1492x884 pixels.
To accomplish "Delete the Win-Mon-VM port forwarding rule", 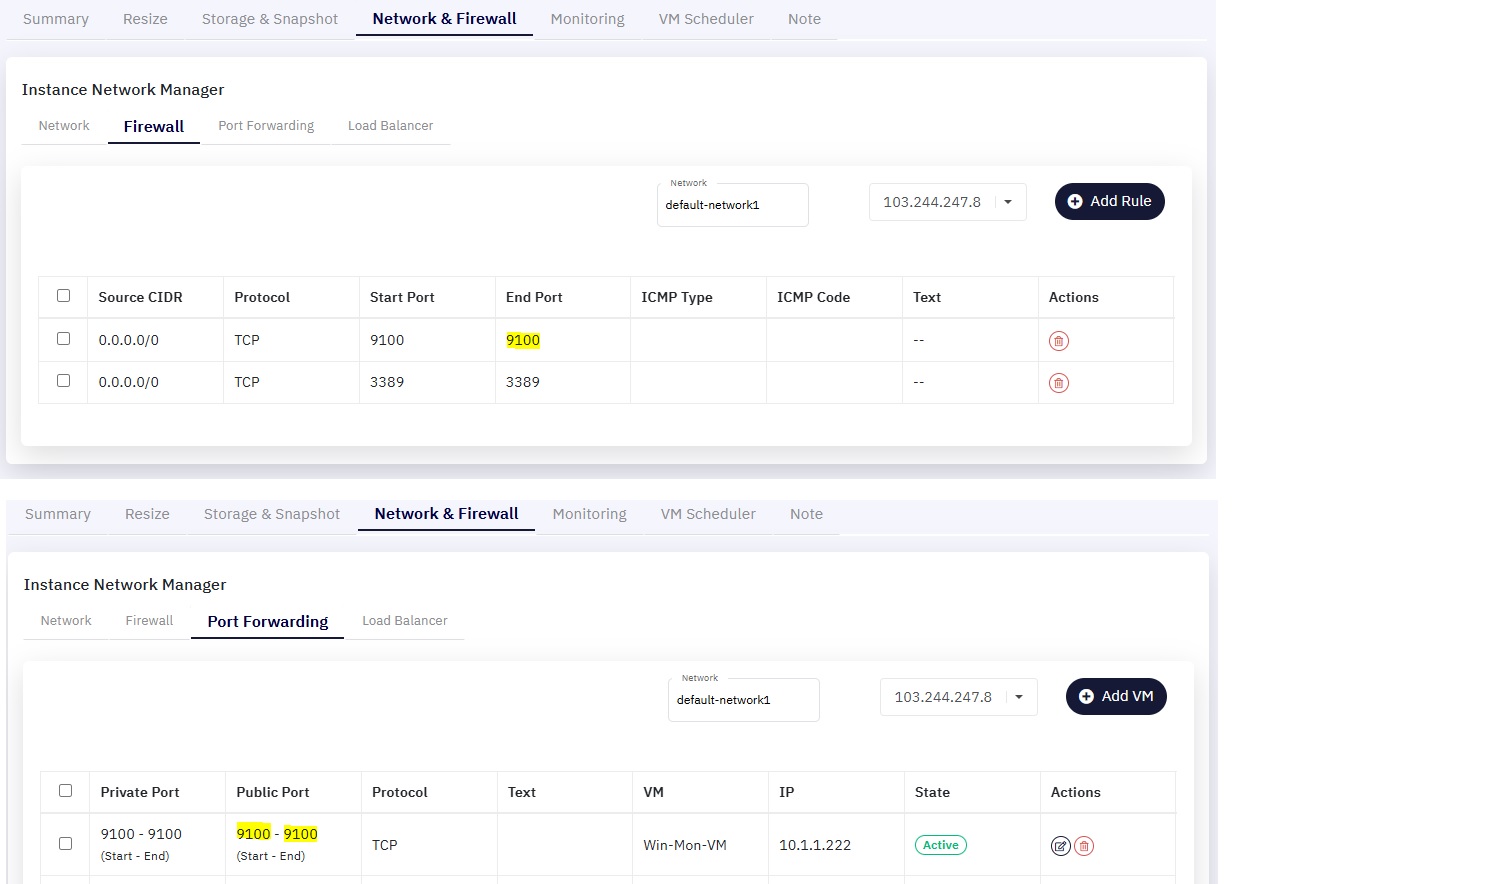I will tap(1084, 846).
